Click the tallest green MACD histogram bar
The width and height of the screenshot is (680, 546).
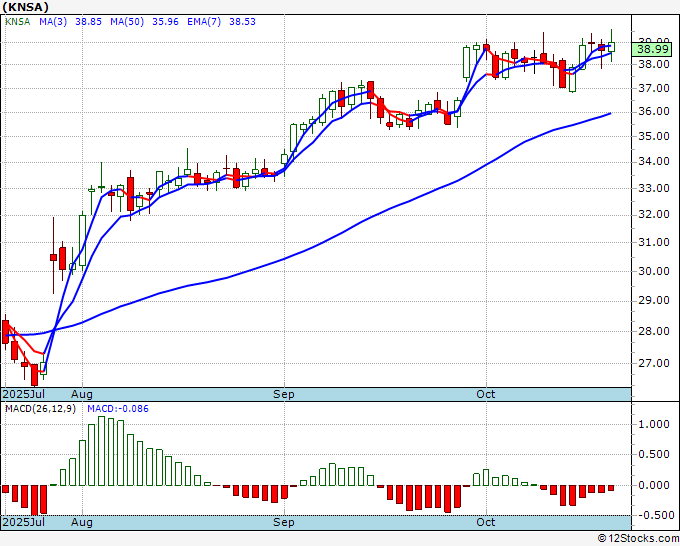click(x=101, y=451)
